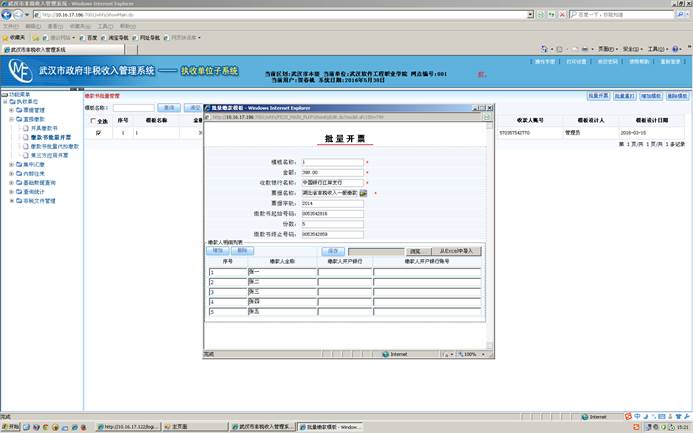Expand the 票据管理 tree node

(x=12, y=110)
